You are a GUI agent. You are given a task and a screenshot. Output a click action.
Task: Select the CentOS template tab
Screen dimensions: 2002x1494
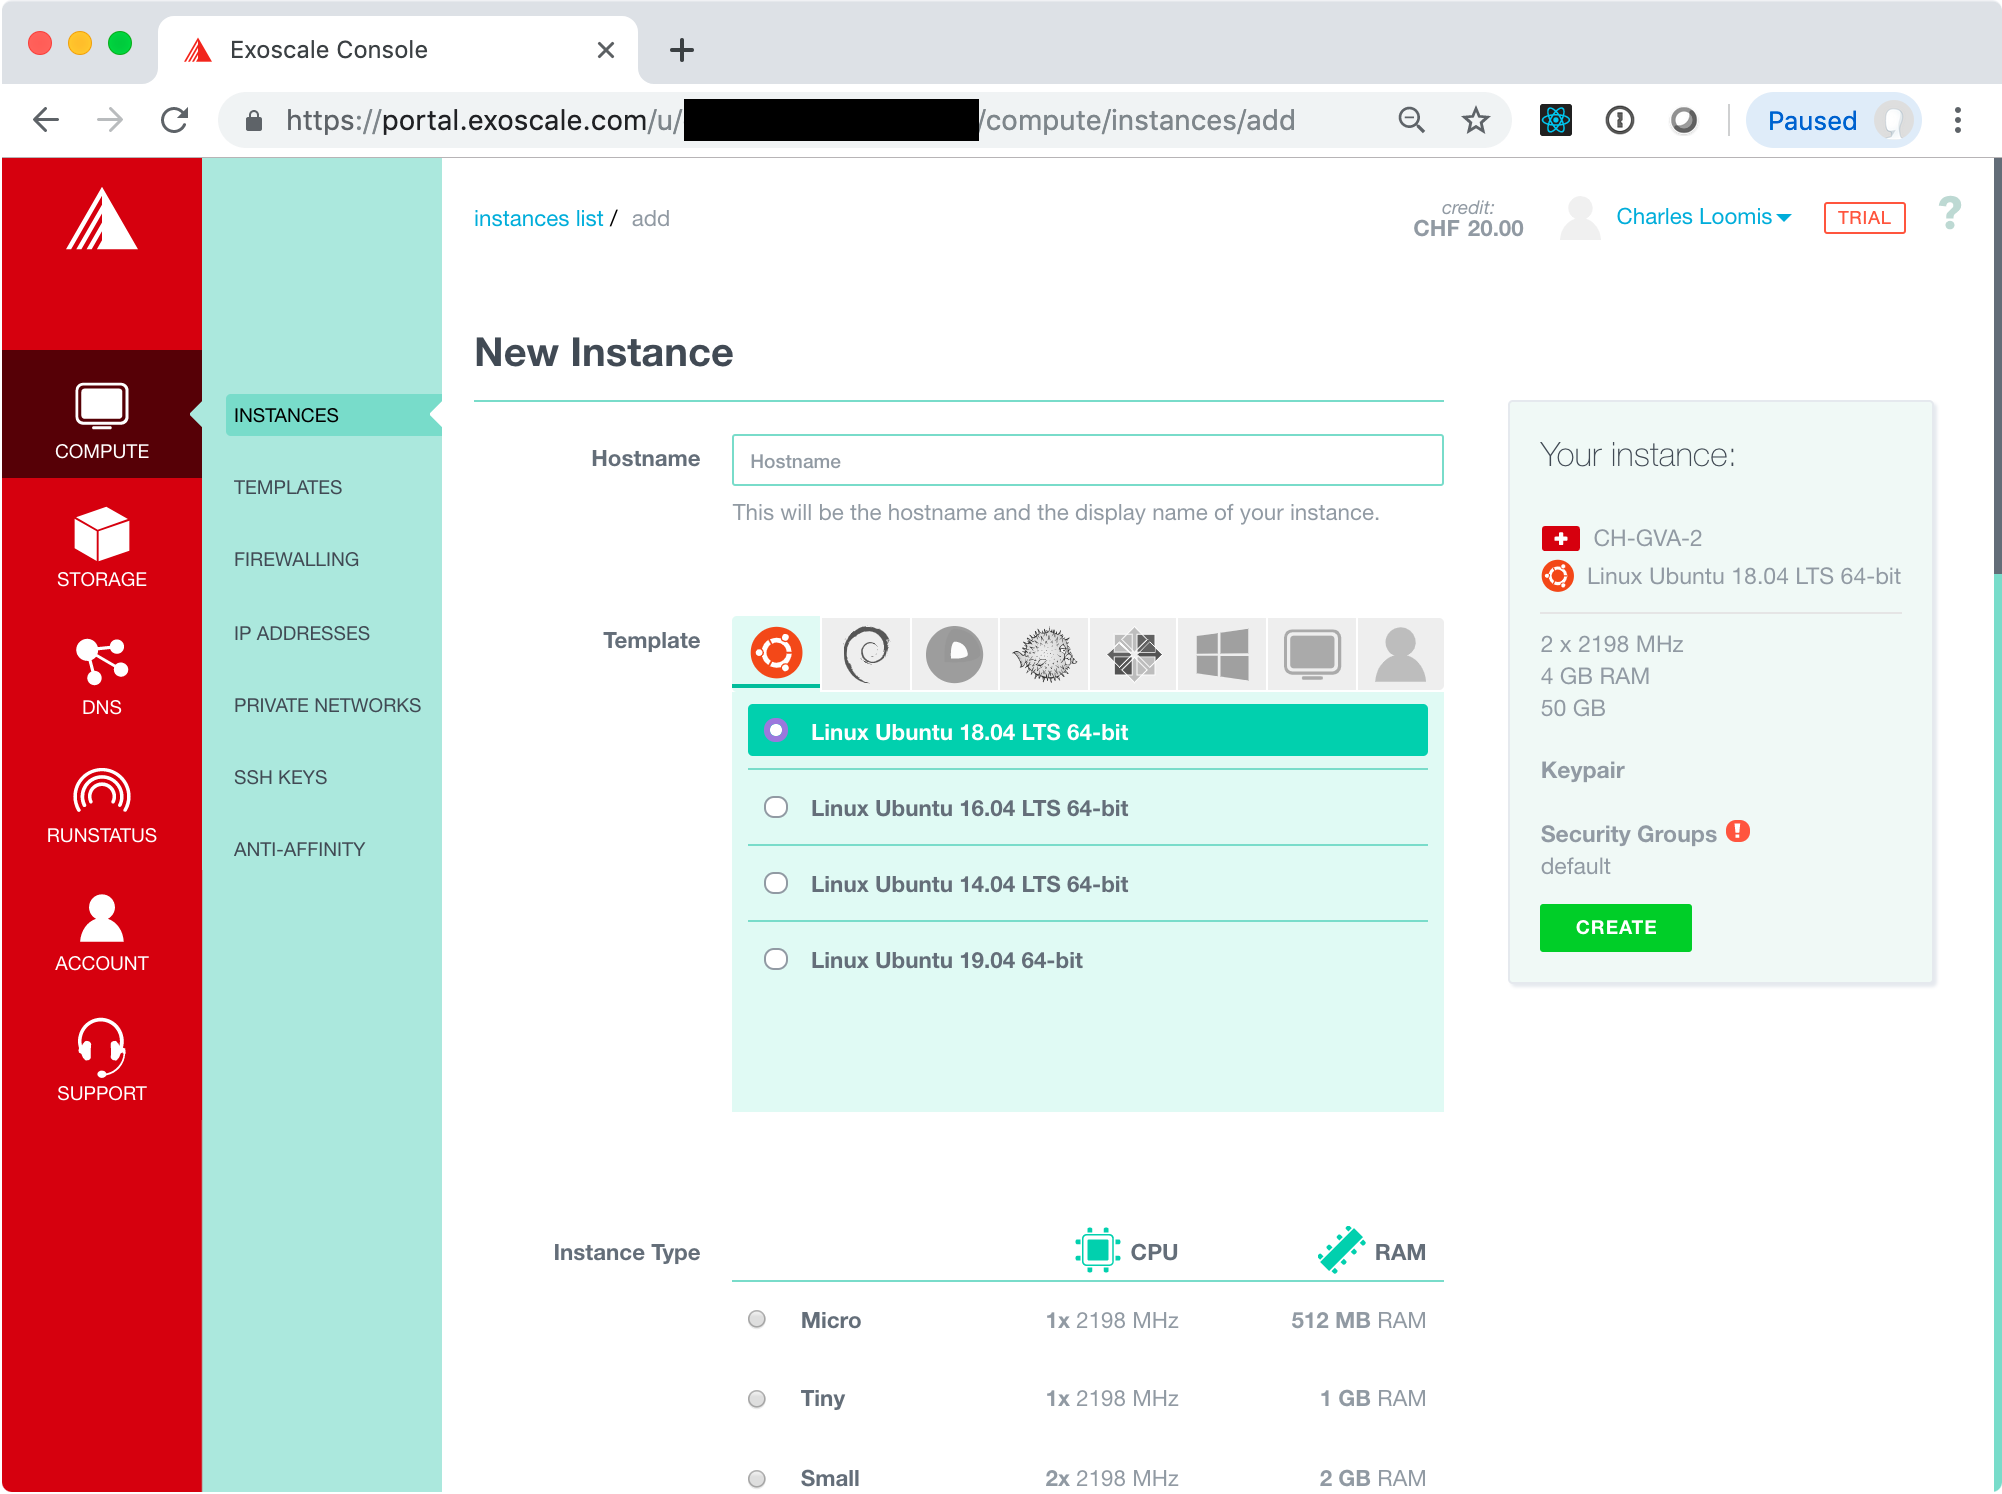click(x=1133, y=653)
